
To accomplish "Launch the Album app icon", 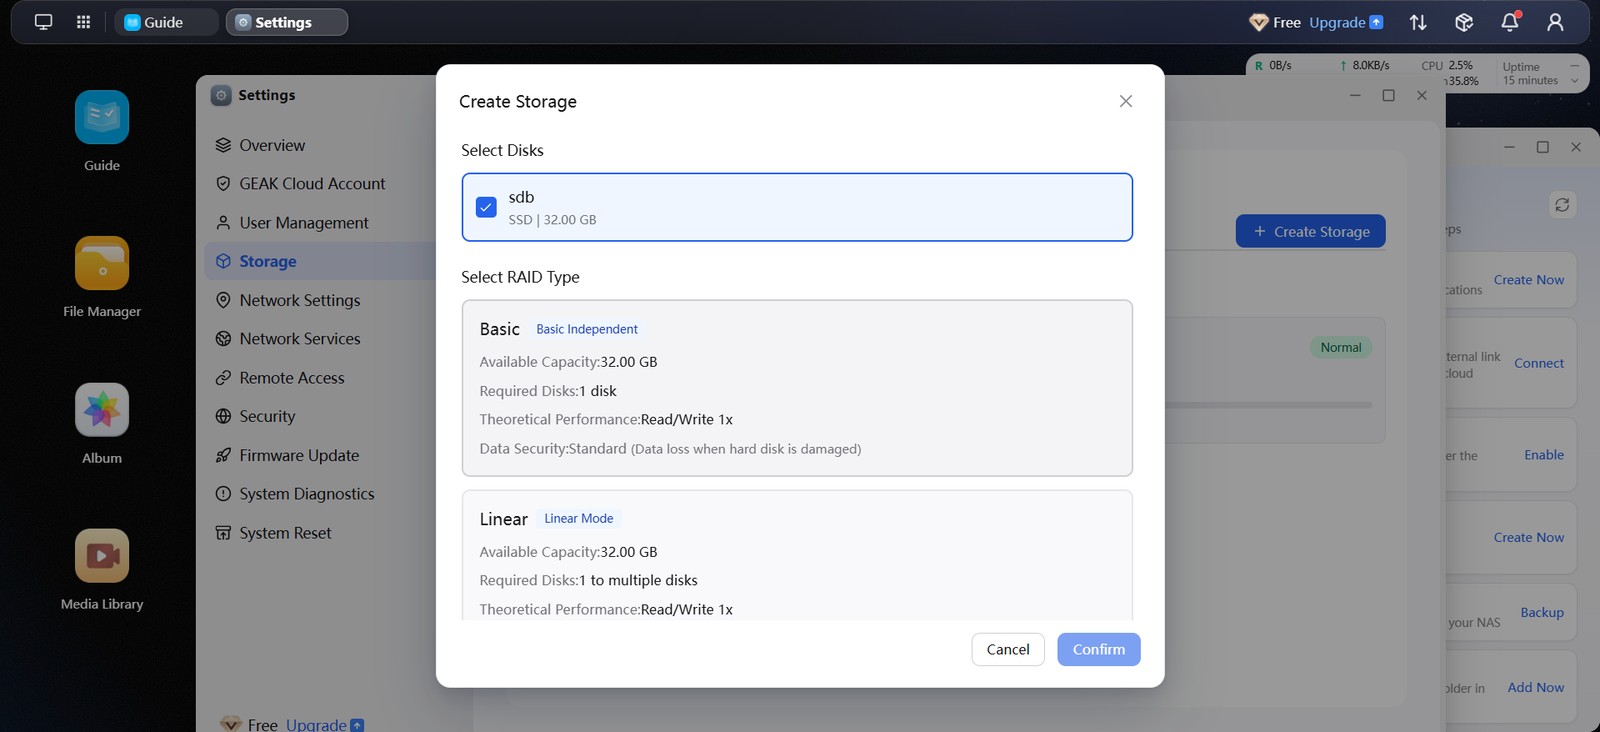I will coord(102,410).
